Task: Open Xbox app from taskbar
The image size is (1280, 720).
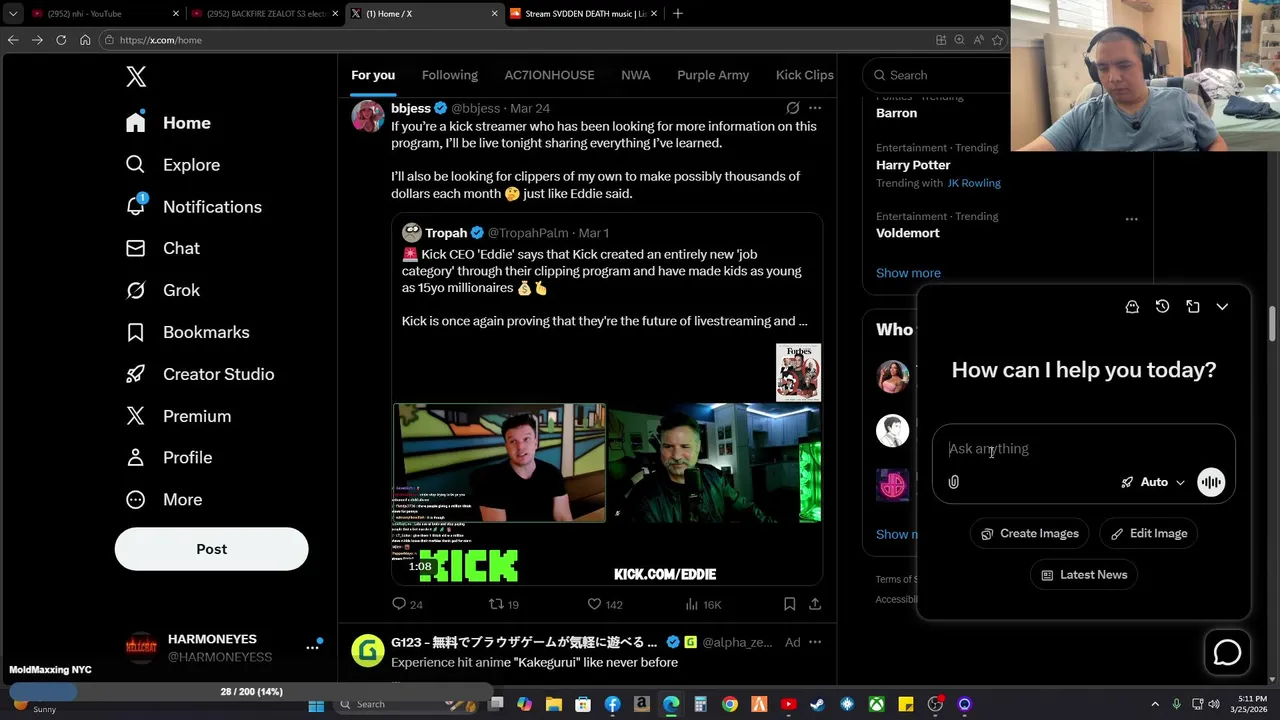Action: 876,704
